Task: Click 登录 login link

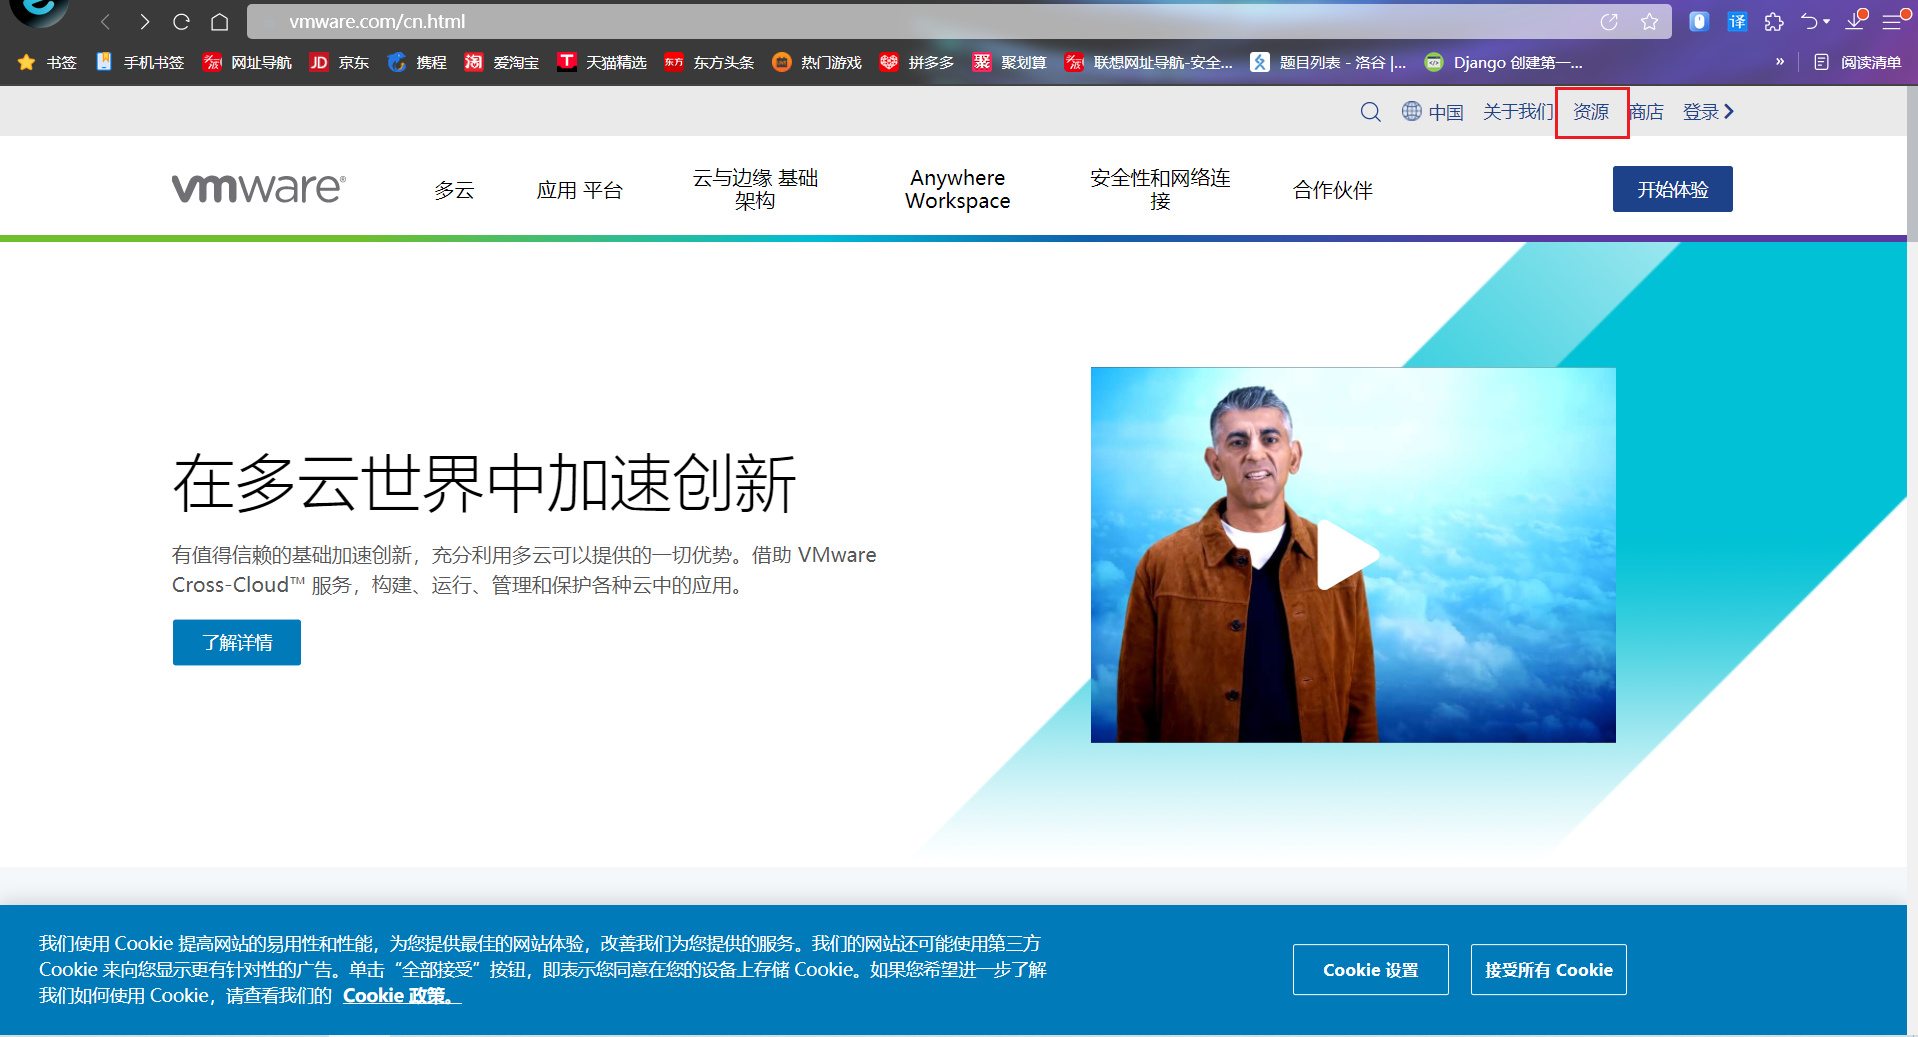Action: (x=1708, y=111)
